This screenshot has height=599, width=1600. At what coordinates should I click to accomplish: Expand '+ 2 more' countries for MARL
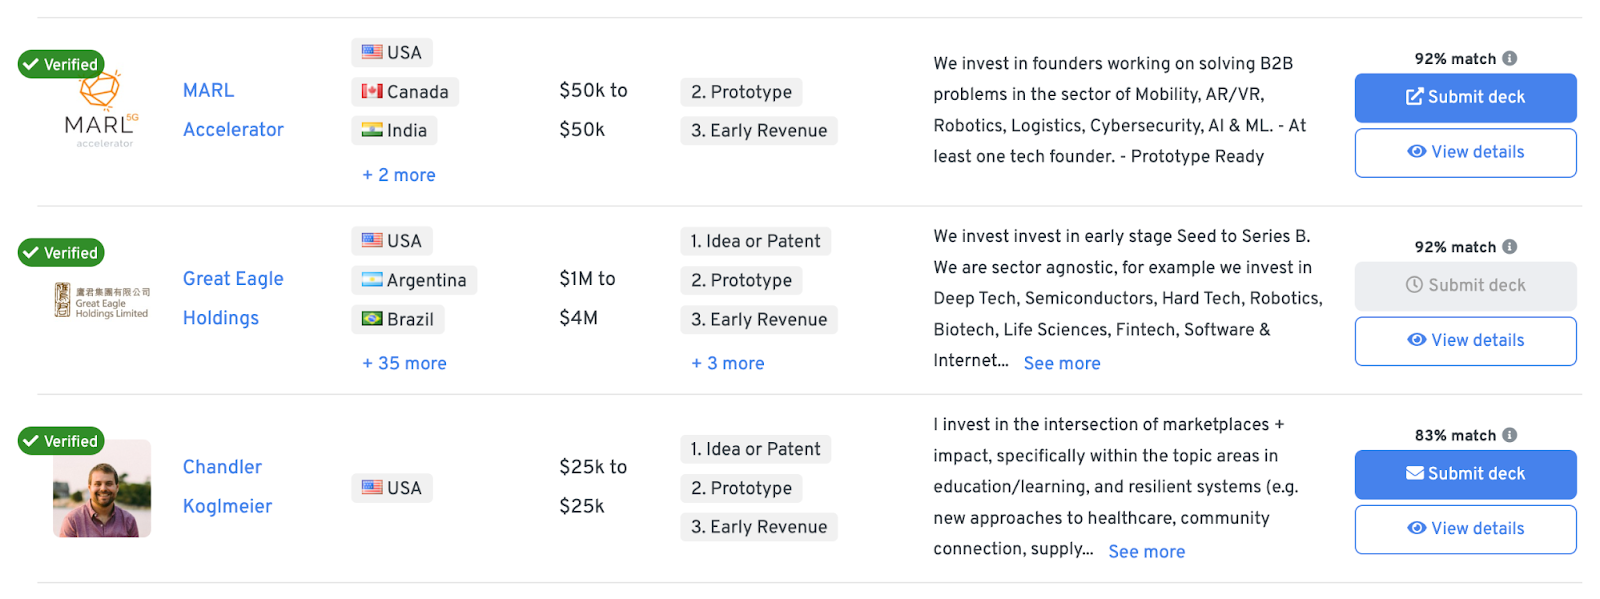(x=399, y=175)
